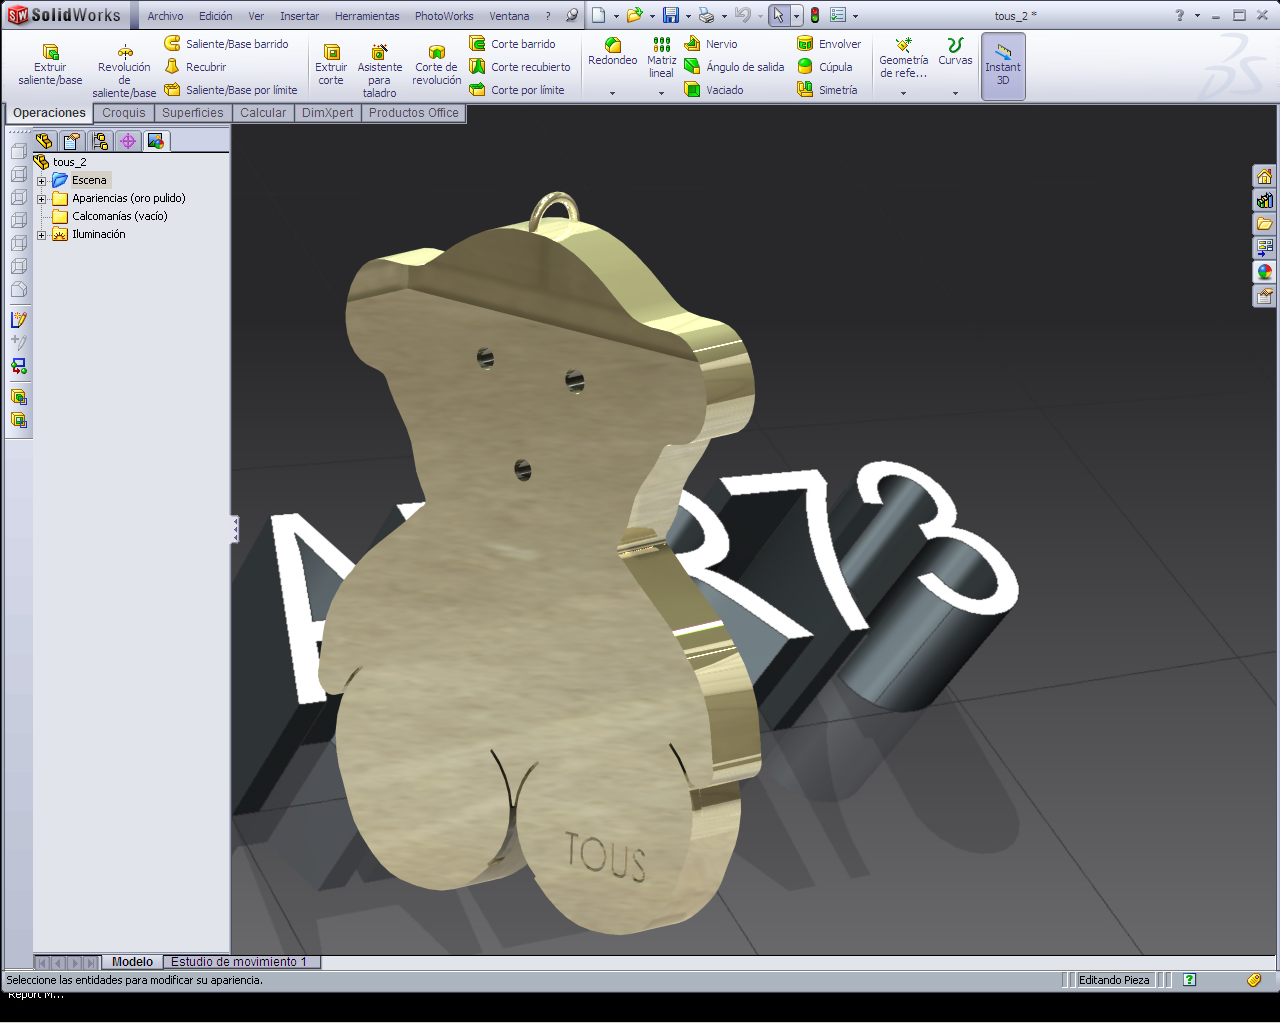Switch to the DimXpert tab
The height and width of the screenshot is (1024, 1280).
328,113
